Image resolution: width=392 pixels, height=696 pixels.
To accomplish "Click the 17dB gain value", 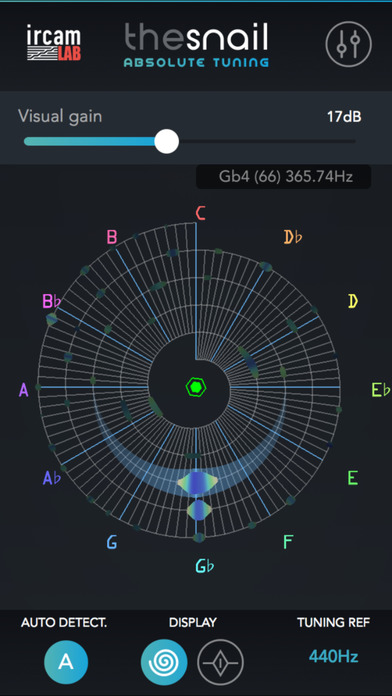I will pyautogui.click(x=344, y=117).
